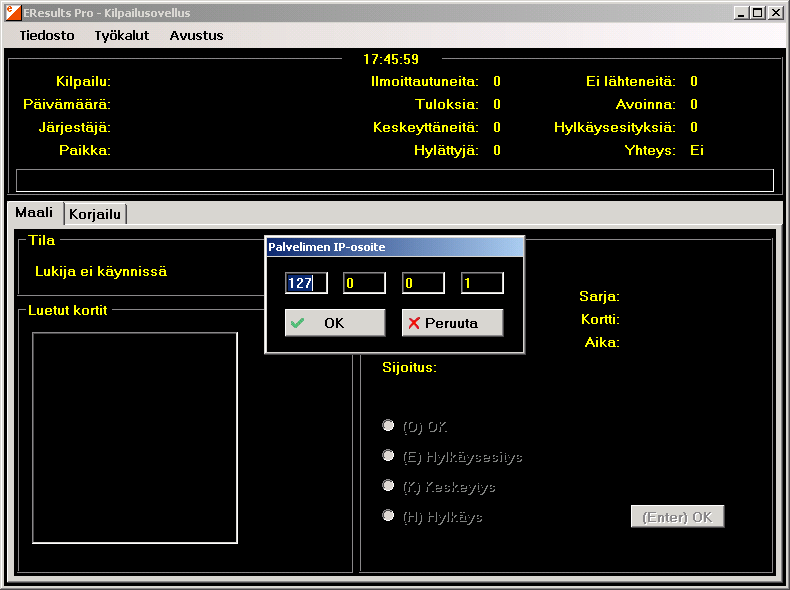Click the 'Keskeyttäneitä:' label
Viewport: 790px width, 590px height.
click(426, 127)
